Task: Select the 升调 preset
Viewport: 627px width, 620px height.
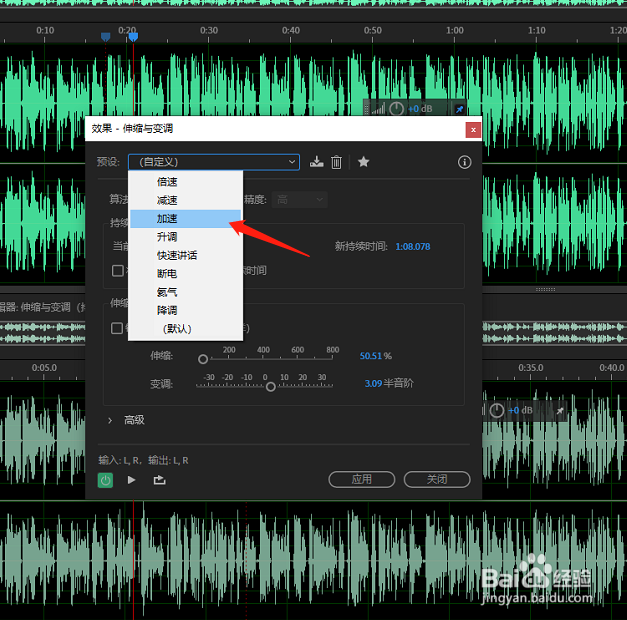Action: pyautogui.click(x=186, y=237)
